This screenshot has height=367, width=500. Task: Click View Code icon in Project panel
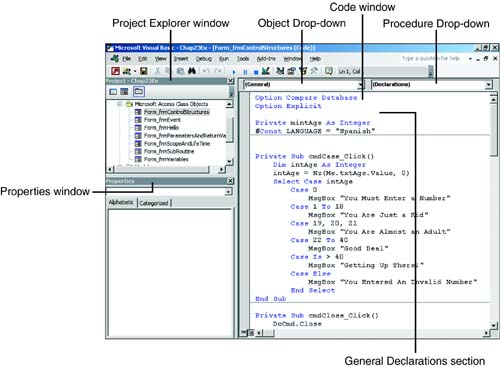pyautogui.click(x=113, y=92)
